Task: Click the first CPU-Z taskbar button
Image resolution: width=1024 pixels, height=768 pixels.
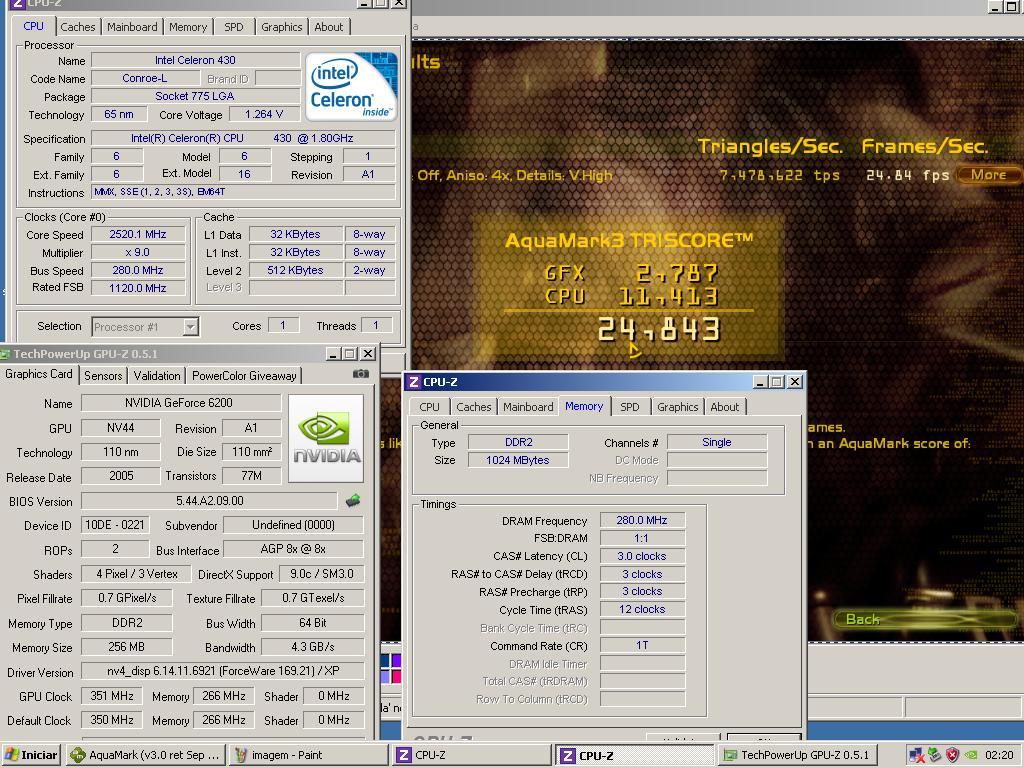Action: 472,755
